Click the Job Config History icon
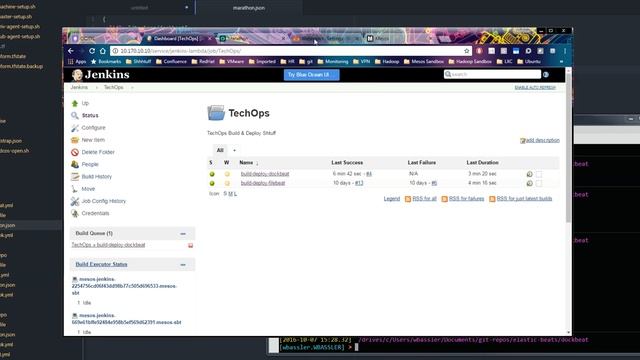The image size is (640, 360). coord(75,201)
